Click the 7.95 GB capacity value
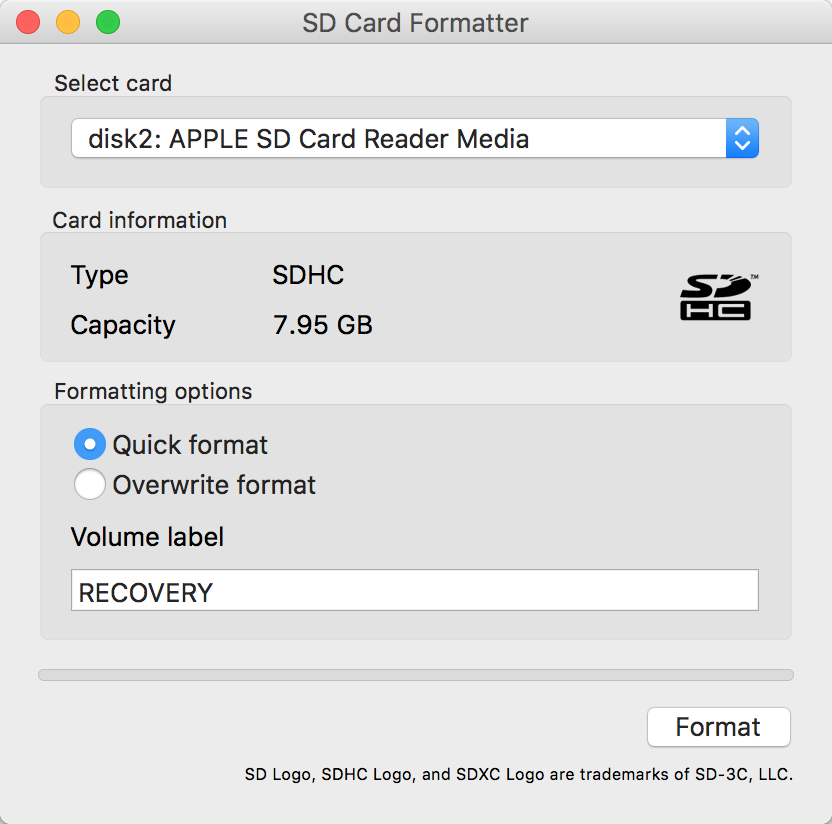832x824 pixels. coord(322,325)
